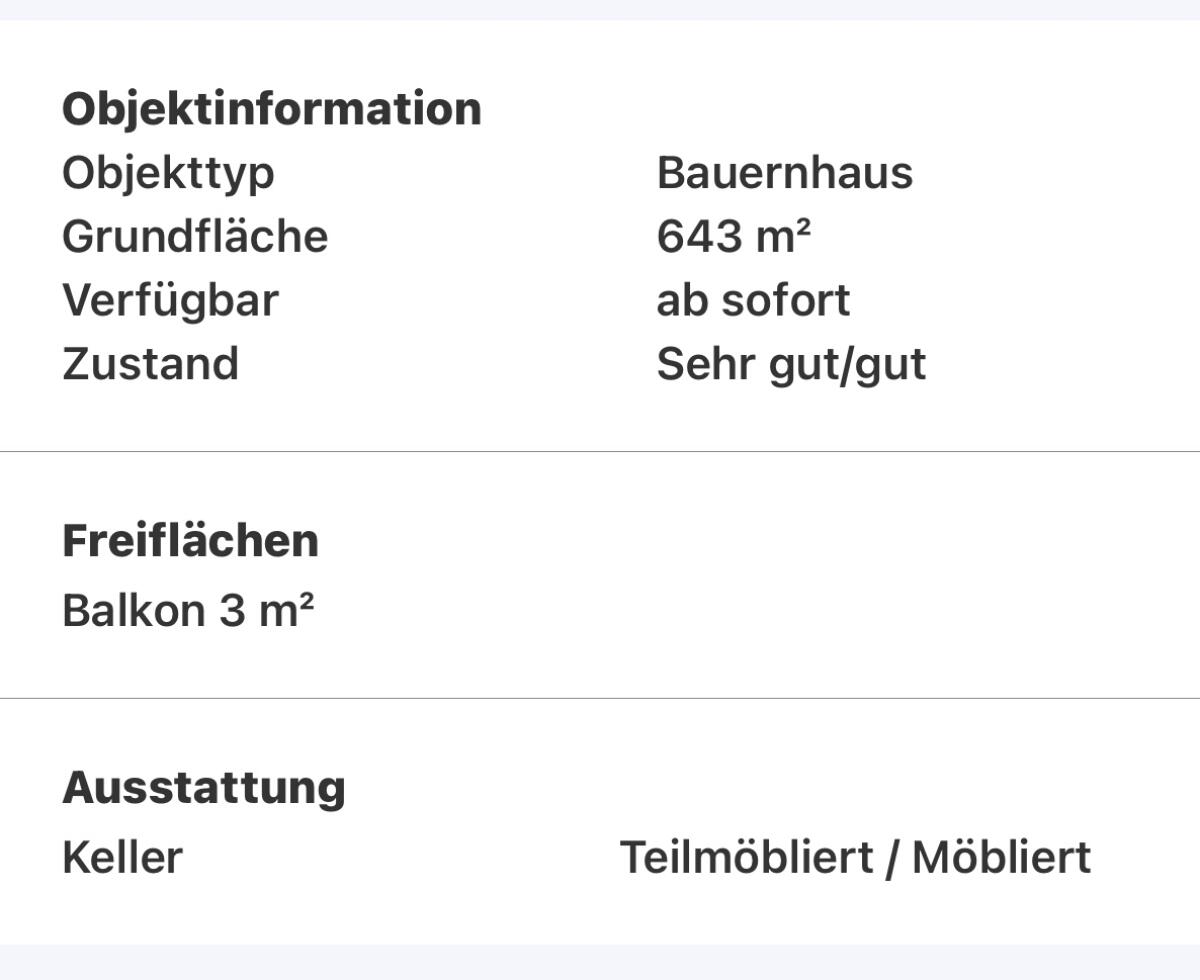Click the Zustand label
The image size is (1200, 980).
[x=150, y=364]
